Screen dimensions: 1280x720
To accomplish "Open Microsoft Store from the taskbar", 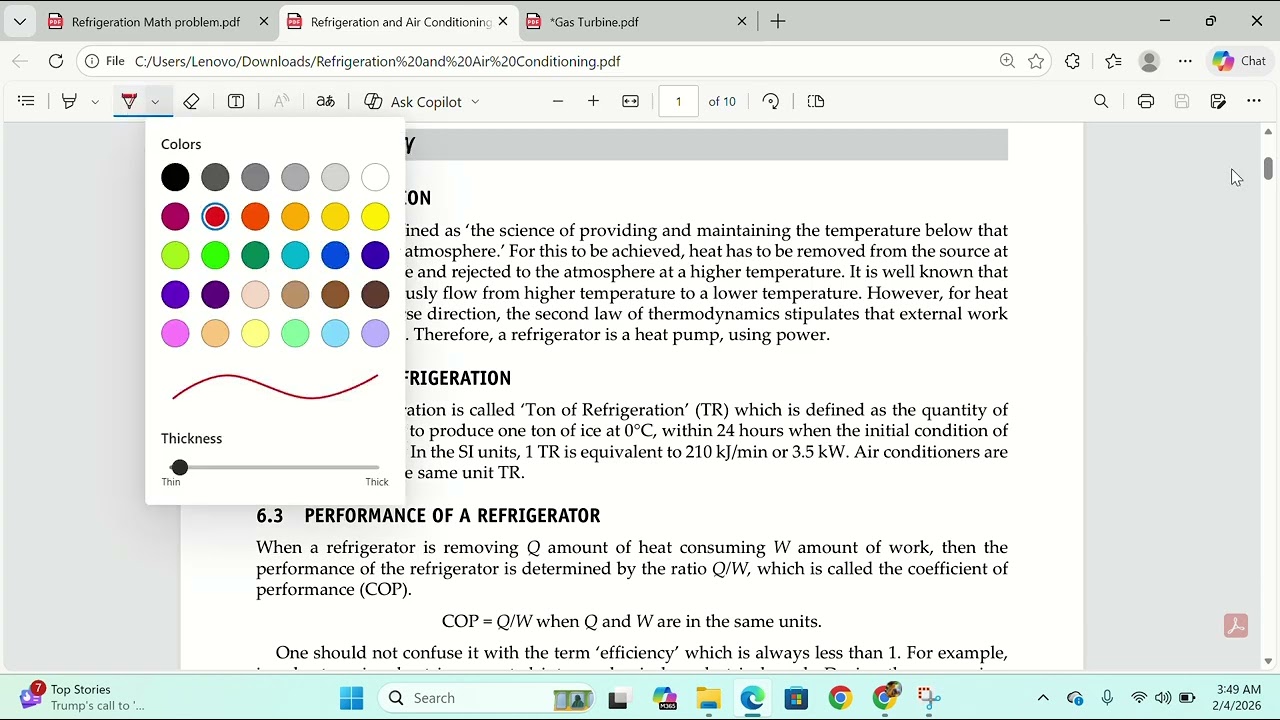I will 796,698.
